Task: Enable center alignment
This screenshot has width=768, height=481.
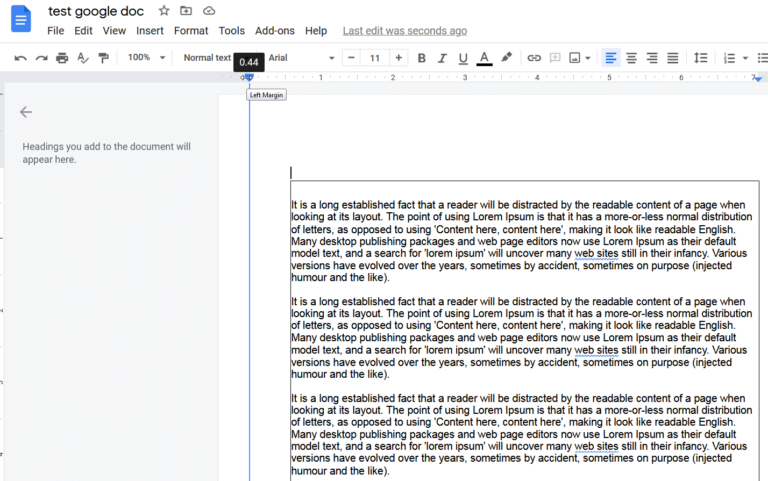Action: pyautogui.click(x=631, y=58)
